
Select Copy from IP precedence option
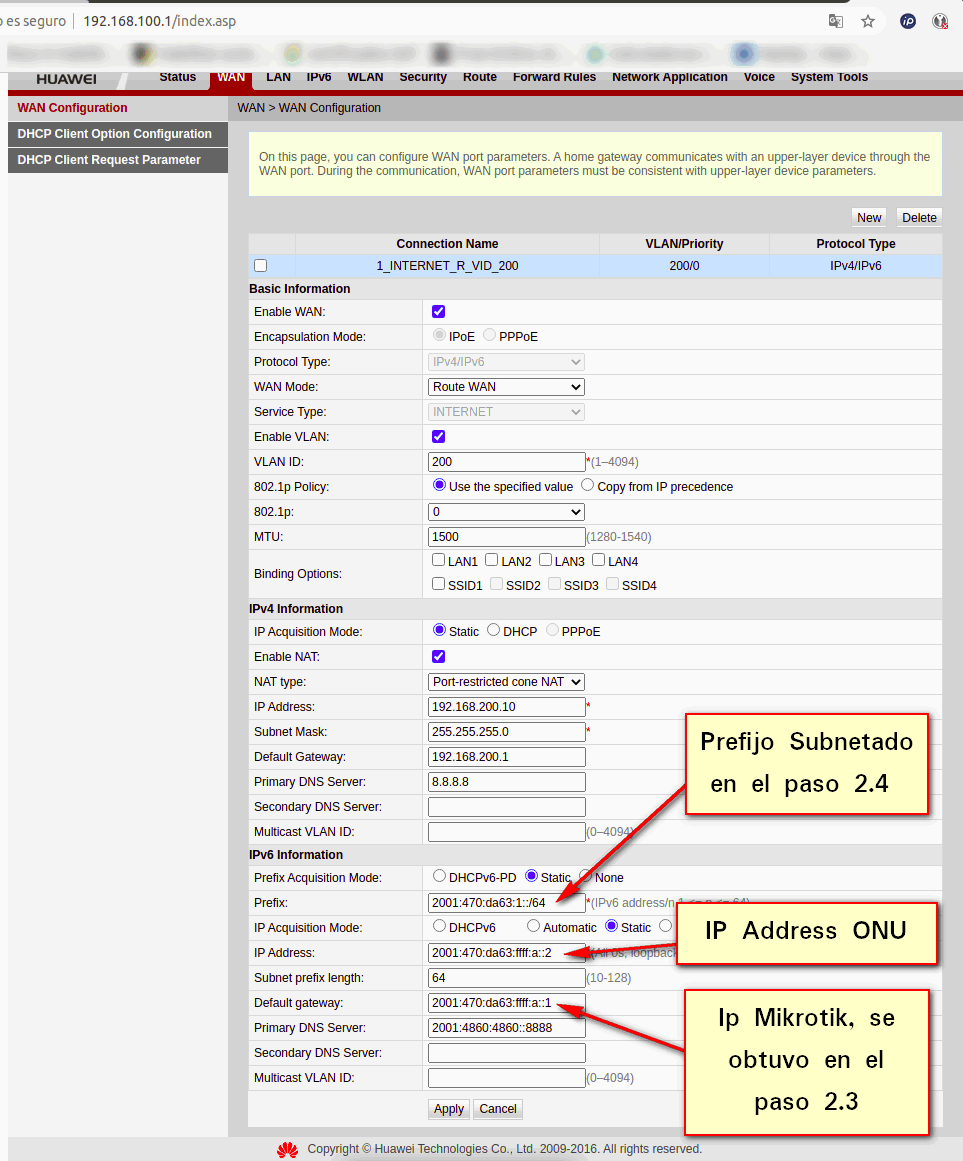(x=587, y=485)
